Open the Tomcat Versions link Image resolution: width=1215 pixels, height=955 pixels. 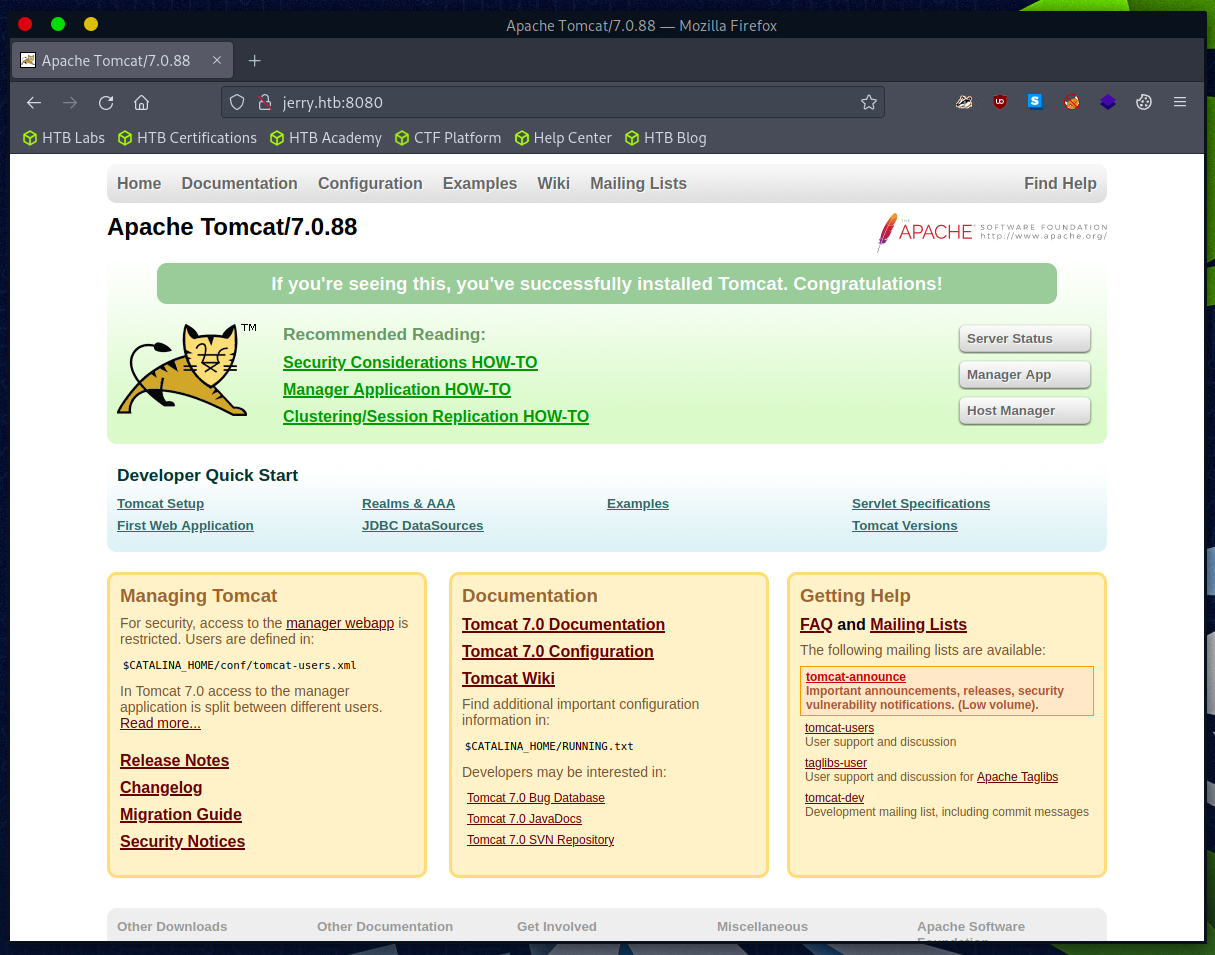pyautogui.click(x=905, y=526)
